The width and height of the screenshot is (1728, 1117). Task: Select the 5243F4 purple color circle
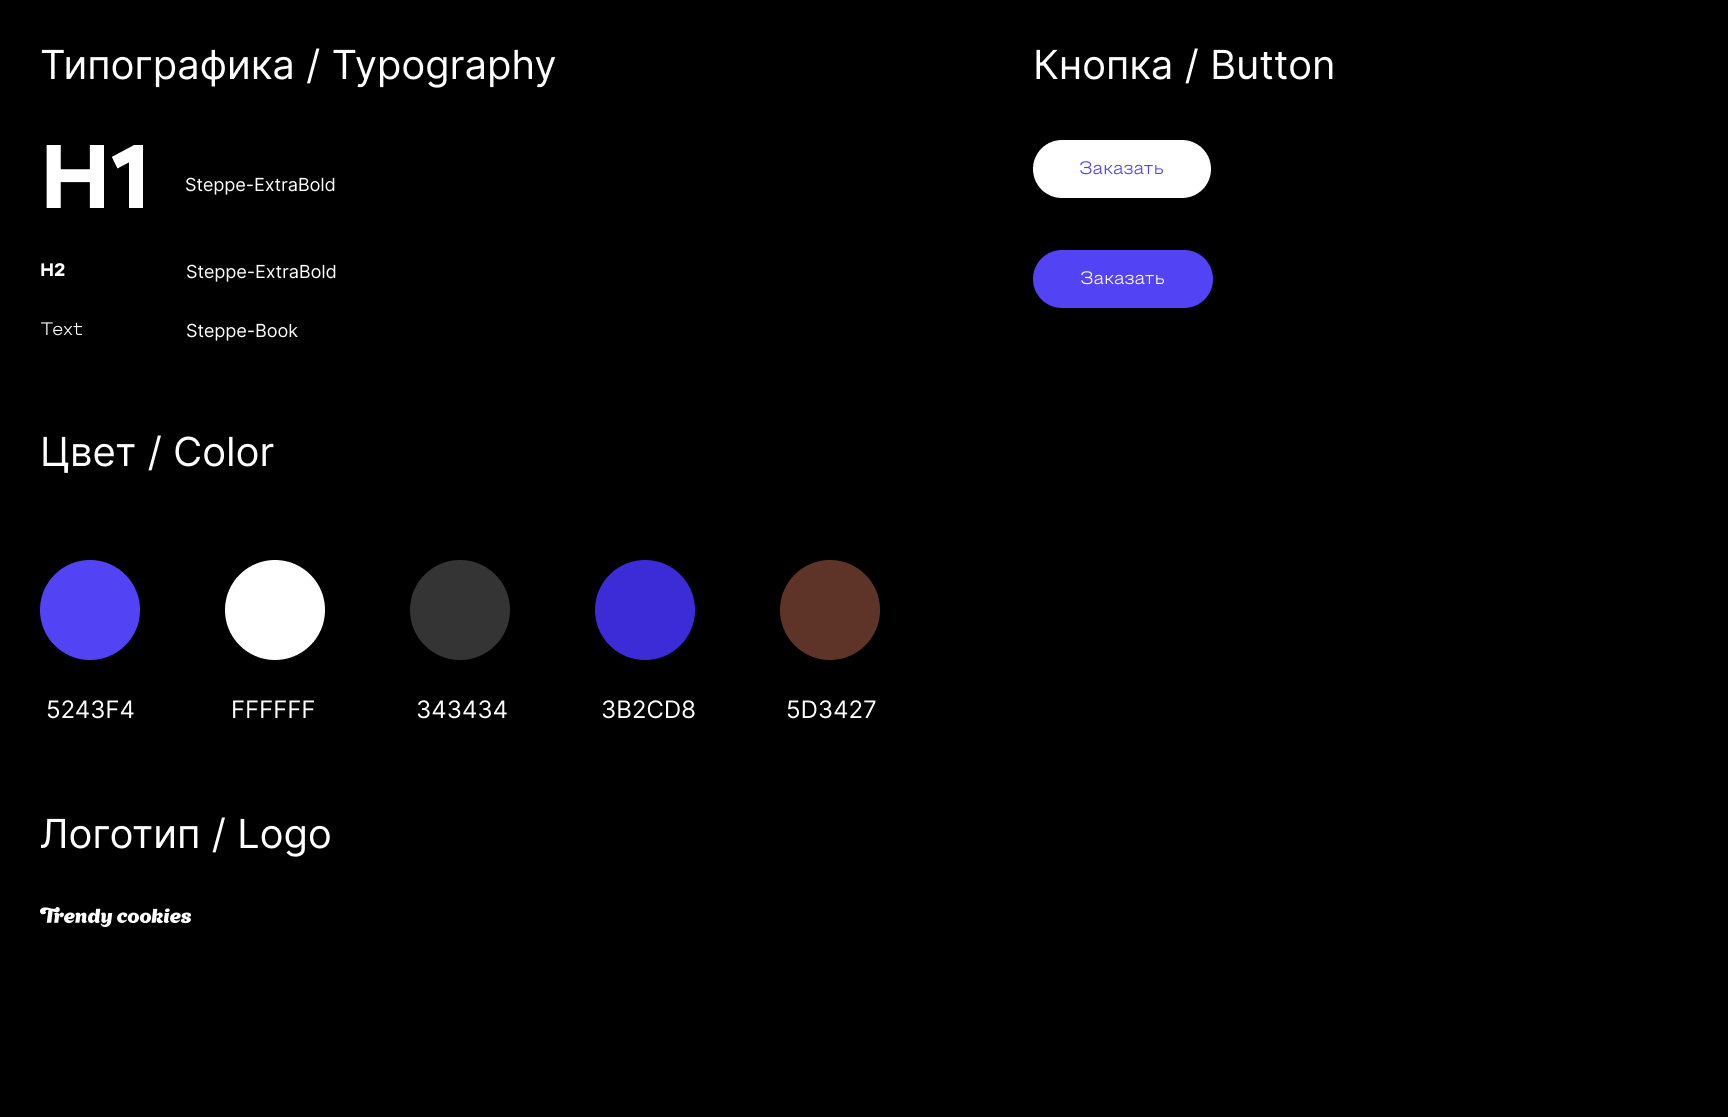90,610
